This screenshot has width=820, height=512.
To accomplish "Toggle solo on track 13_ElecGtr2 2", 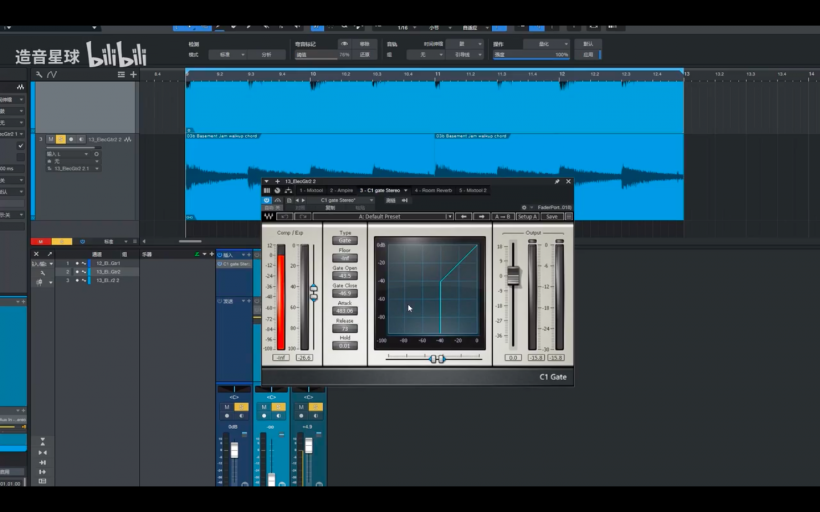I will point(61,140).
